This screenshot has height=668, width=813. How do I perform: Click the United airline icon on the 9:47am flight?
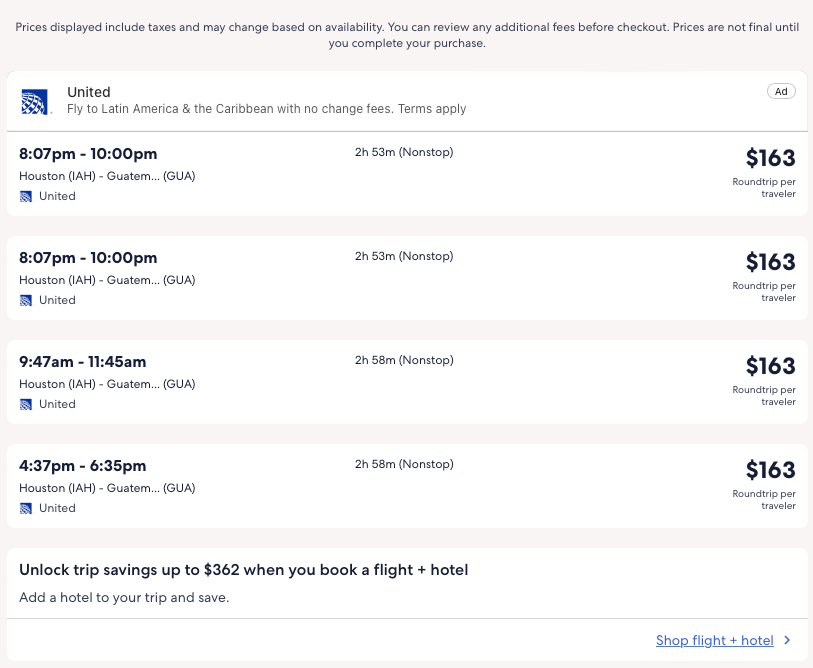click(26, 404)
